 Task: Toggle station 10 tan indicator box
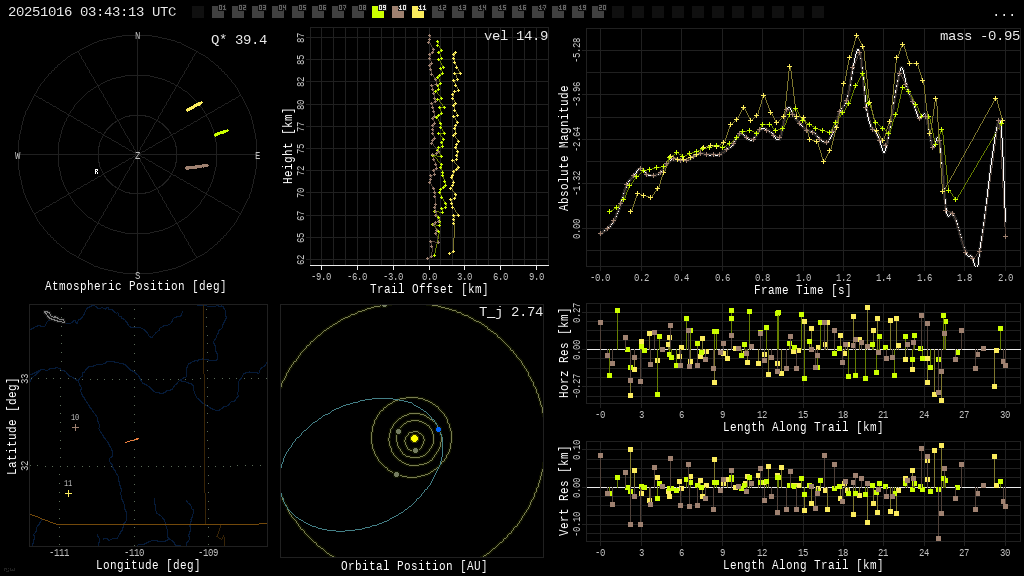point(398,12)
